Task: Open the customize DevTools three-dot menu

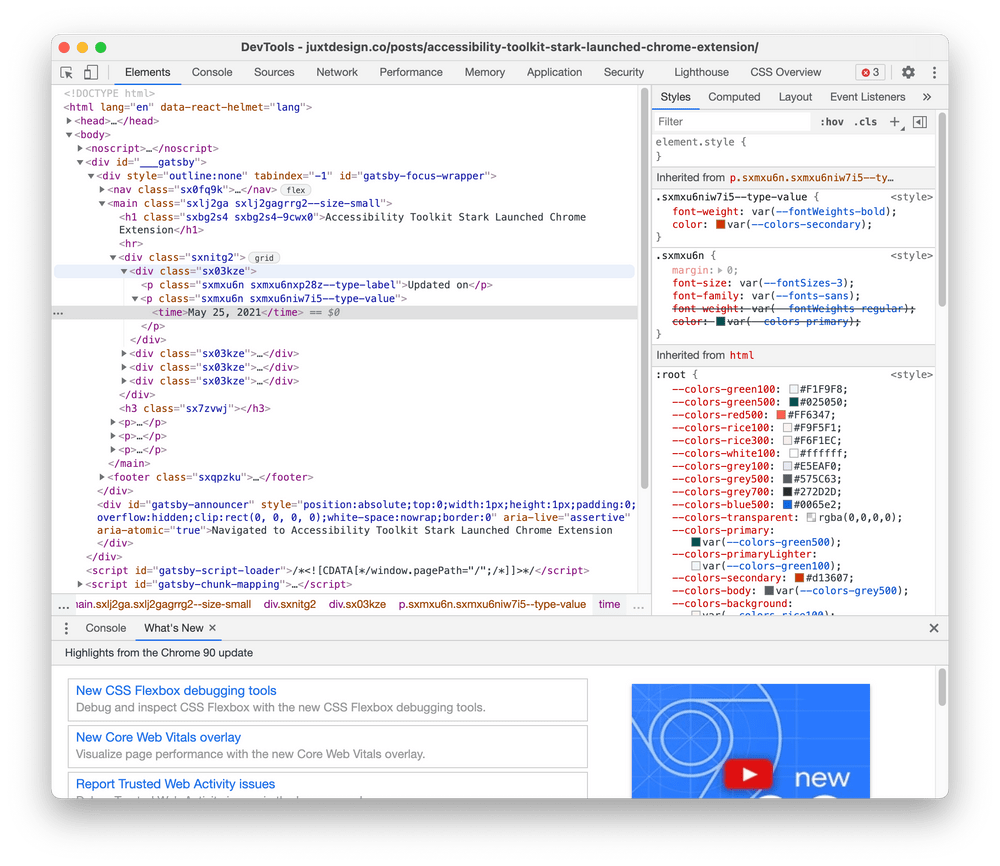Action: [934, 72]
